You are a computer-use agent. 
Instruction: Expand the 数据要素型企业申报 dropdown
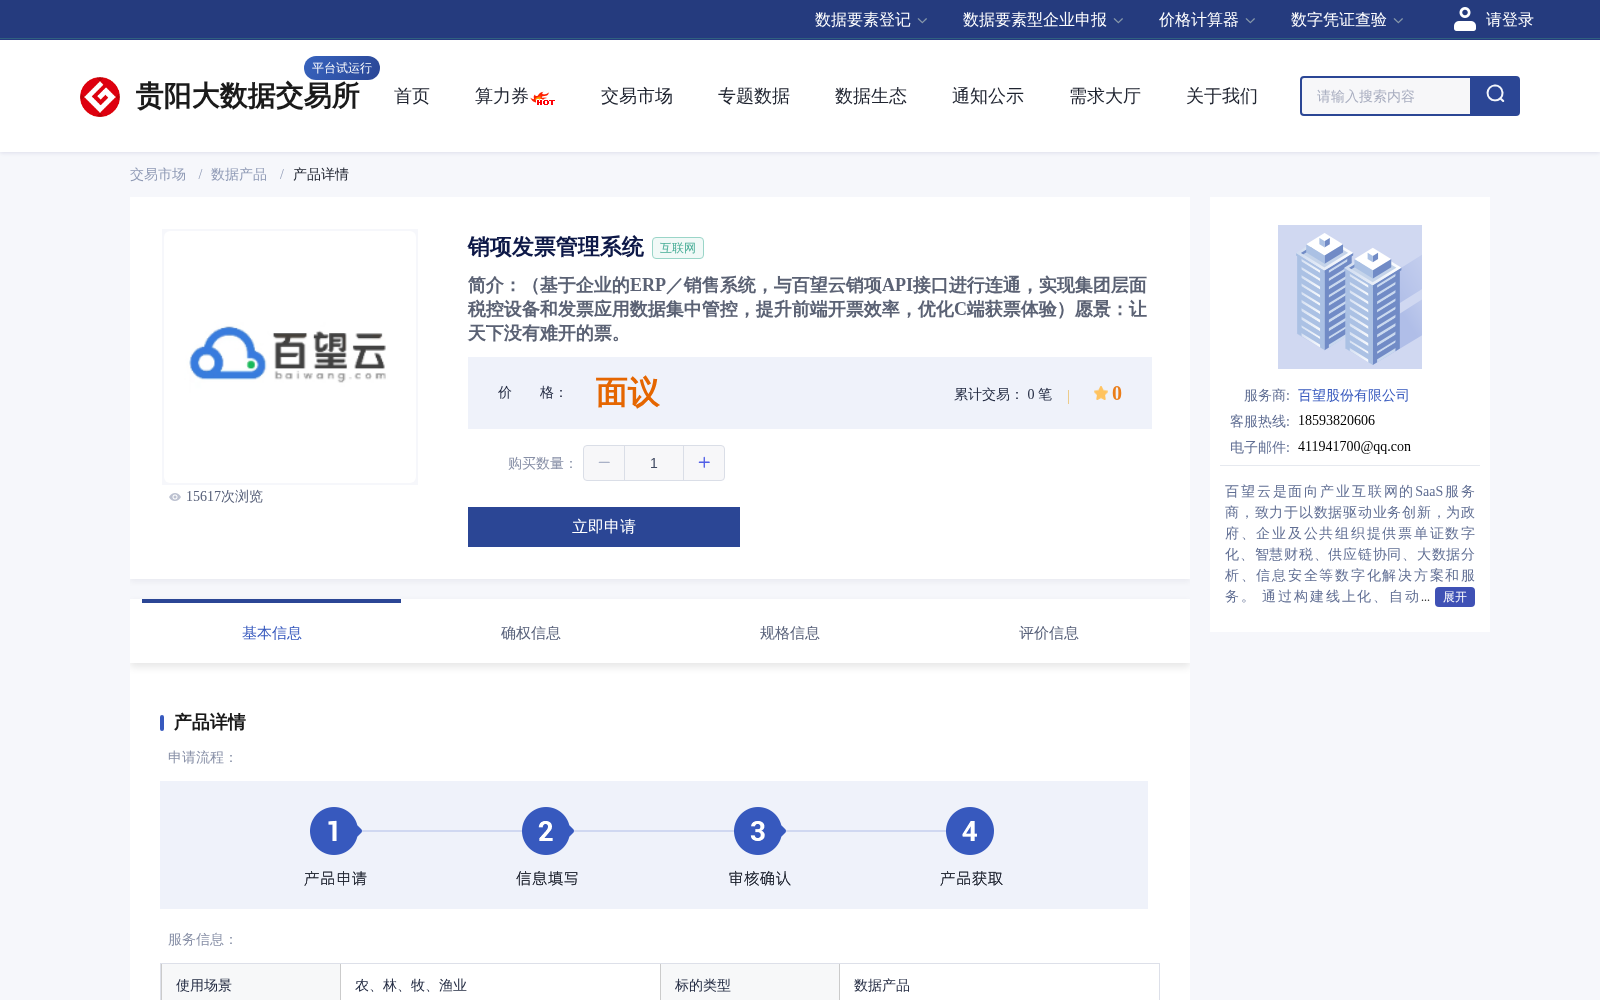1043,20
